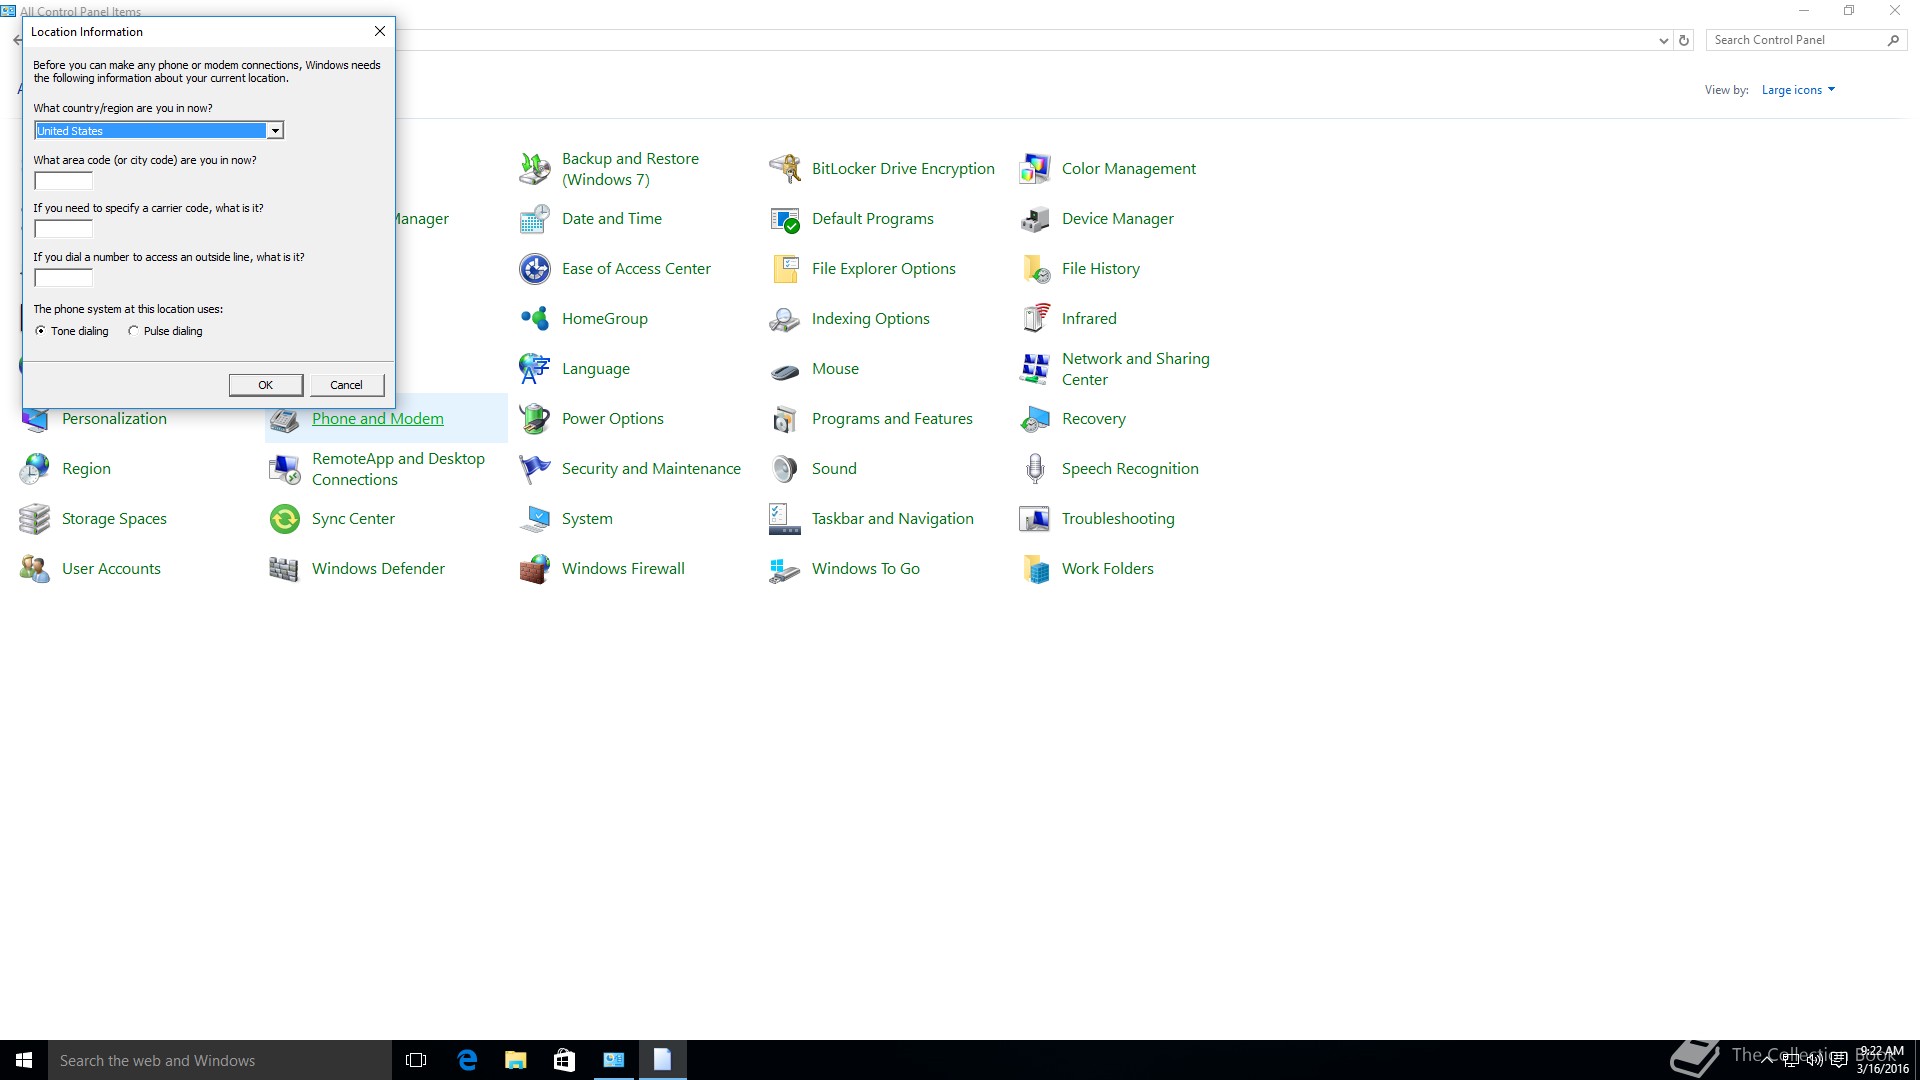Open the Speech Recognition microphone icon
Screen dimensions: 1920x1080
click(1035, 469)
